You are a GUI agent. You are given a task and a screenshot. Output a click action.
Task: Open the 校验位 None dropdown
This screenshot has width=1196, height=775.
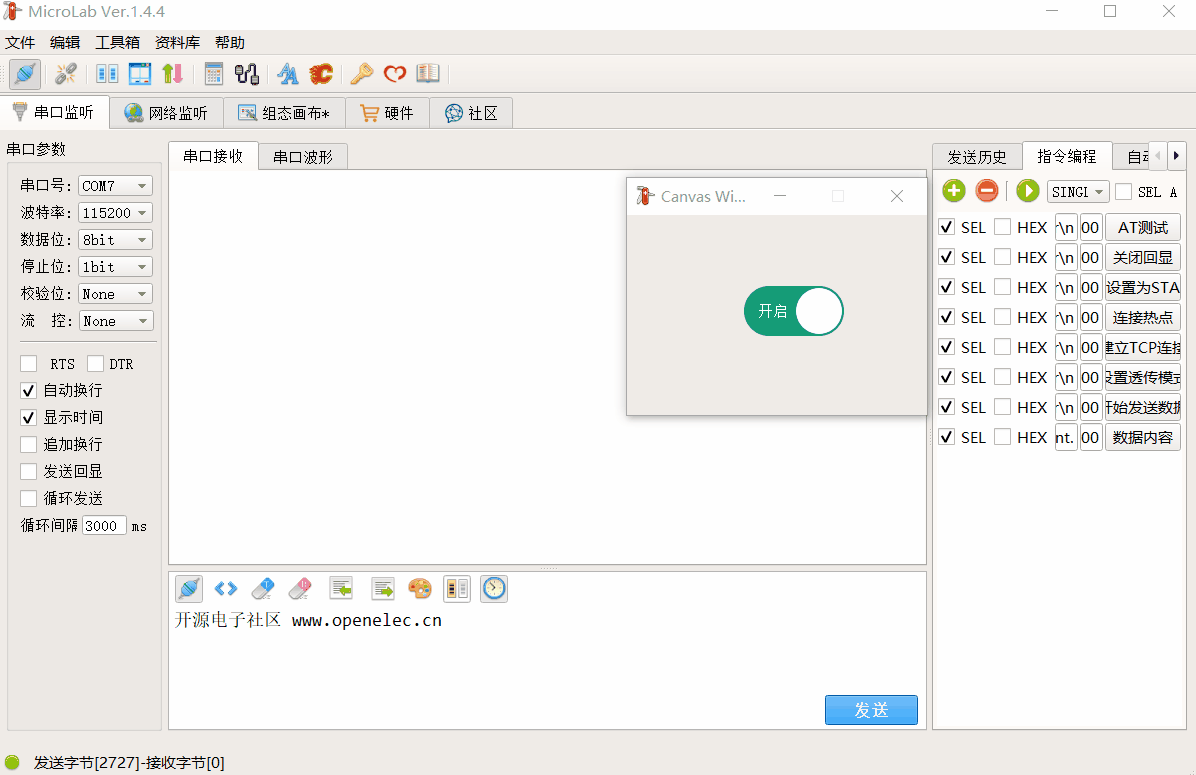coord(116,294)
